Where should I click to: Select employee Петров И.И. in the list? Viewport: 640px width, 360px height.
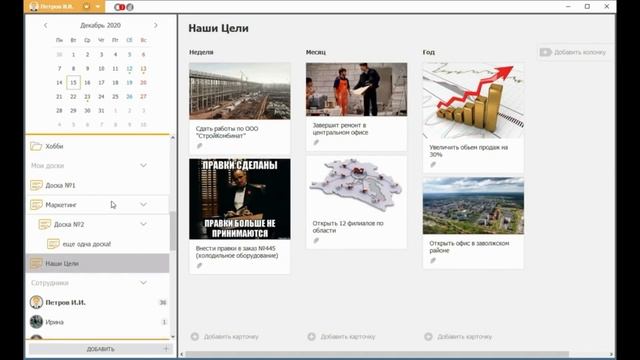pyautogui.click(x=98, y=302)
